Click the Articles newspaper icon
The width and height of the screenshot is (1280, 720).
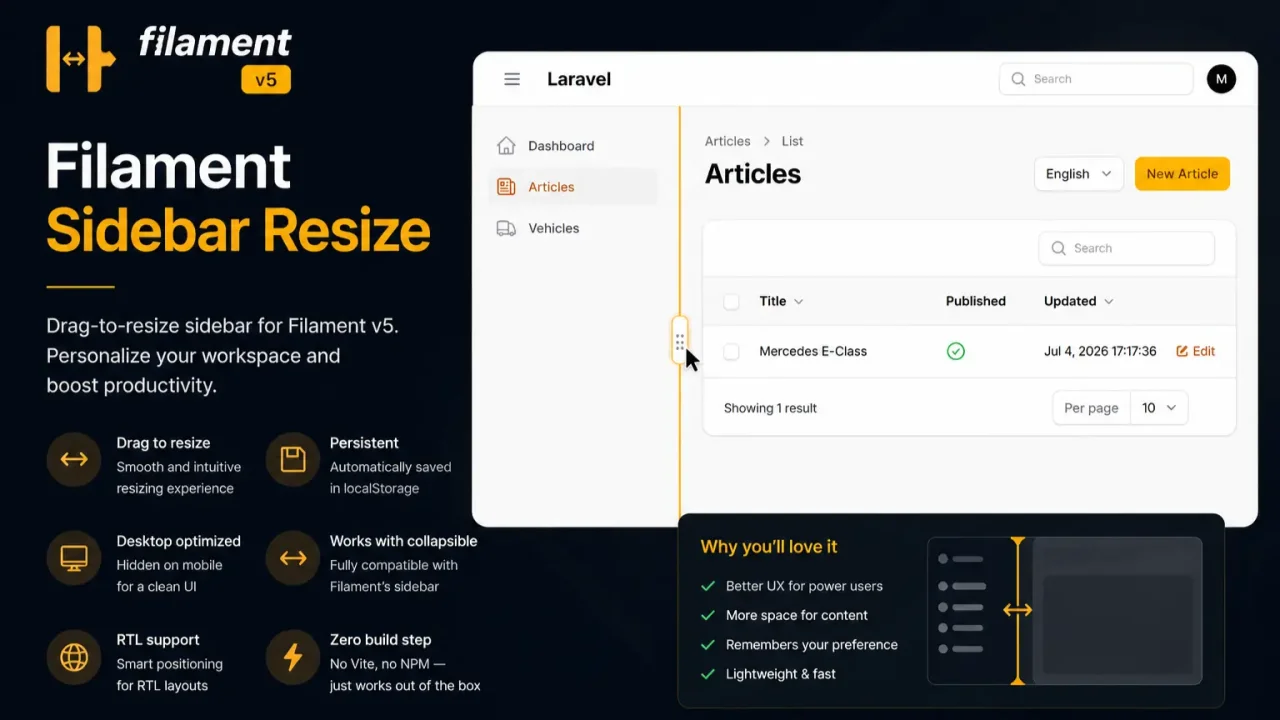506,187
